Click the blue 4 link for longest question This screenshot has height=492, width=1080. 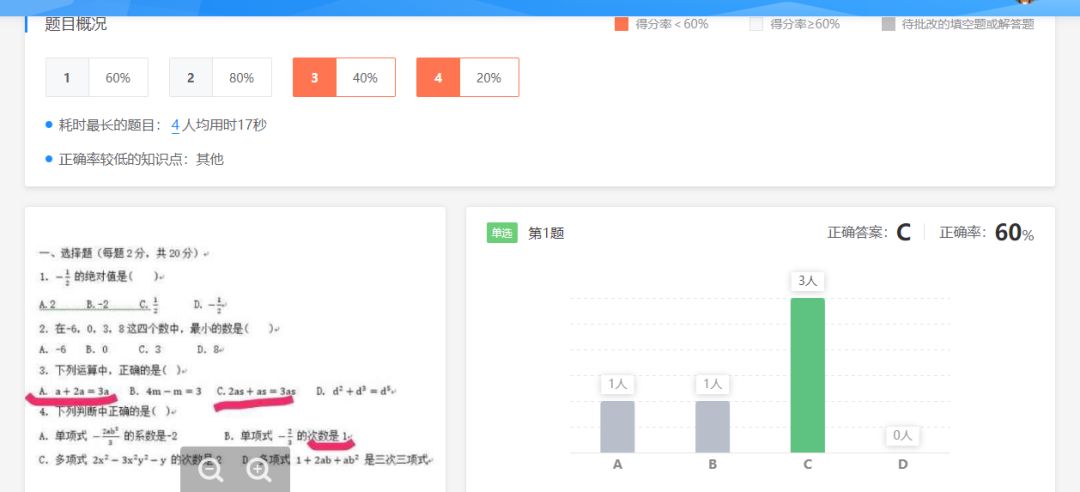tap(175, 125)
